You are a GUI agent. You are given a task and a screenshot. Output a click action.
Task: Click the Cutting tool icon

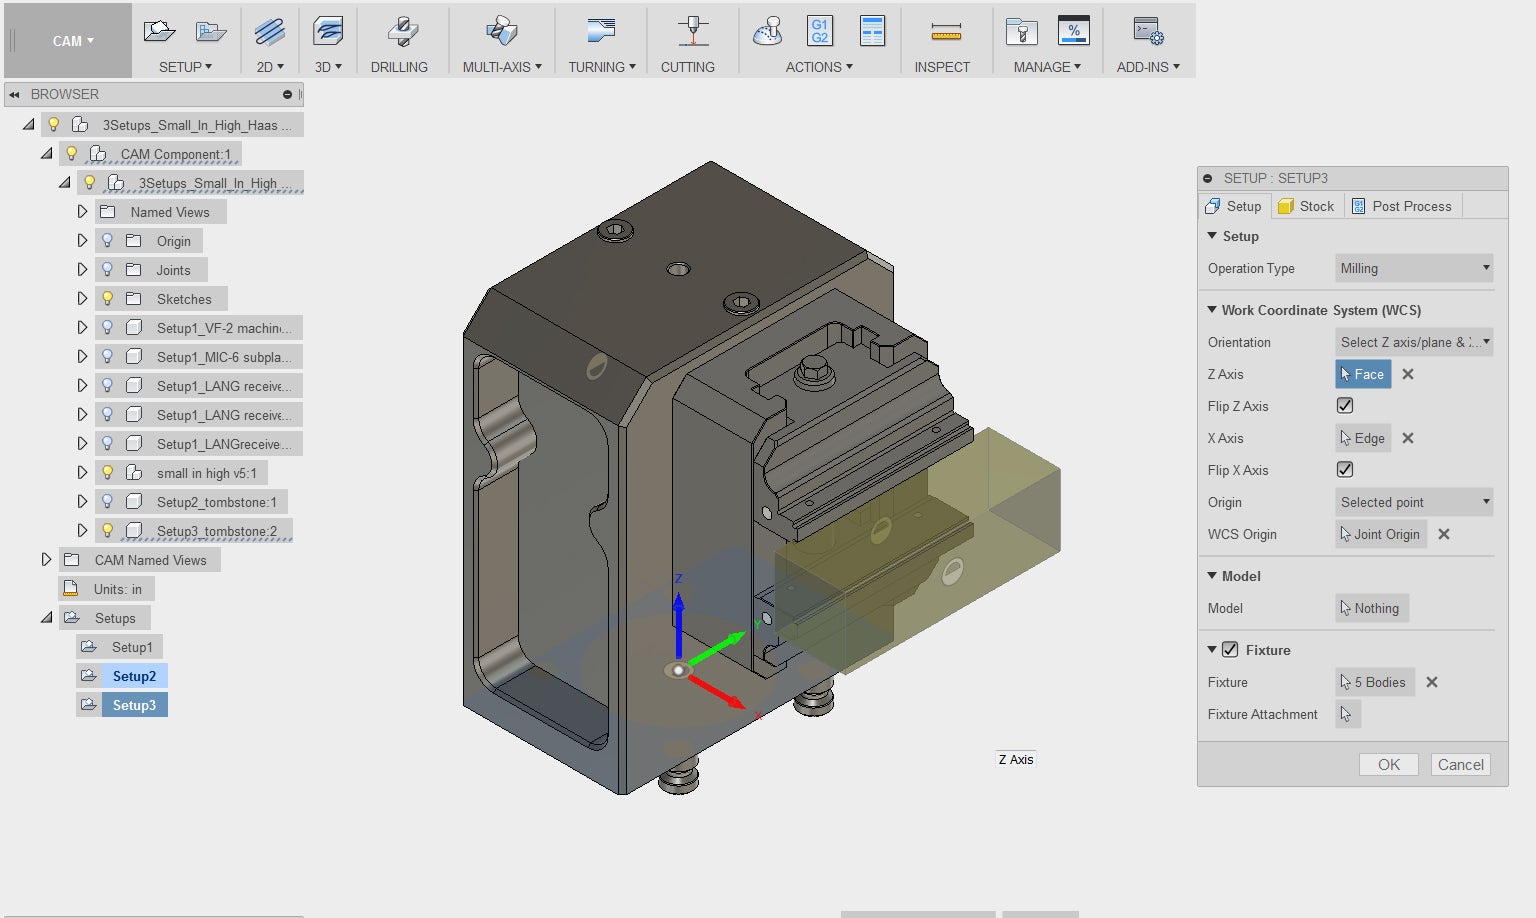[692, 33]
